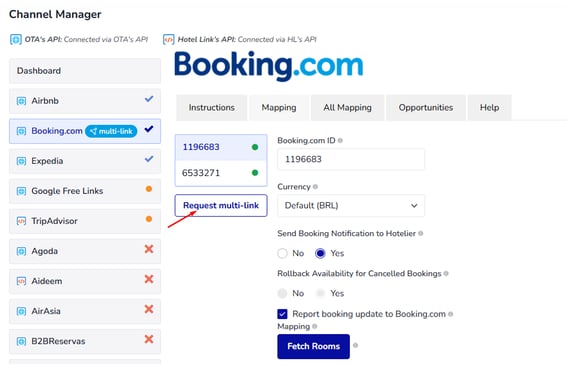Image resolution: width=567 pixels, height=366 pixels.
Task: Click the Google Free Links API icon
Action: tap(21, 191)
